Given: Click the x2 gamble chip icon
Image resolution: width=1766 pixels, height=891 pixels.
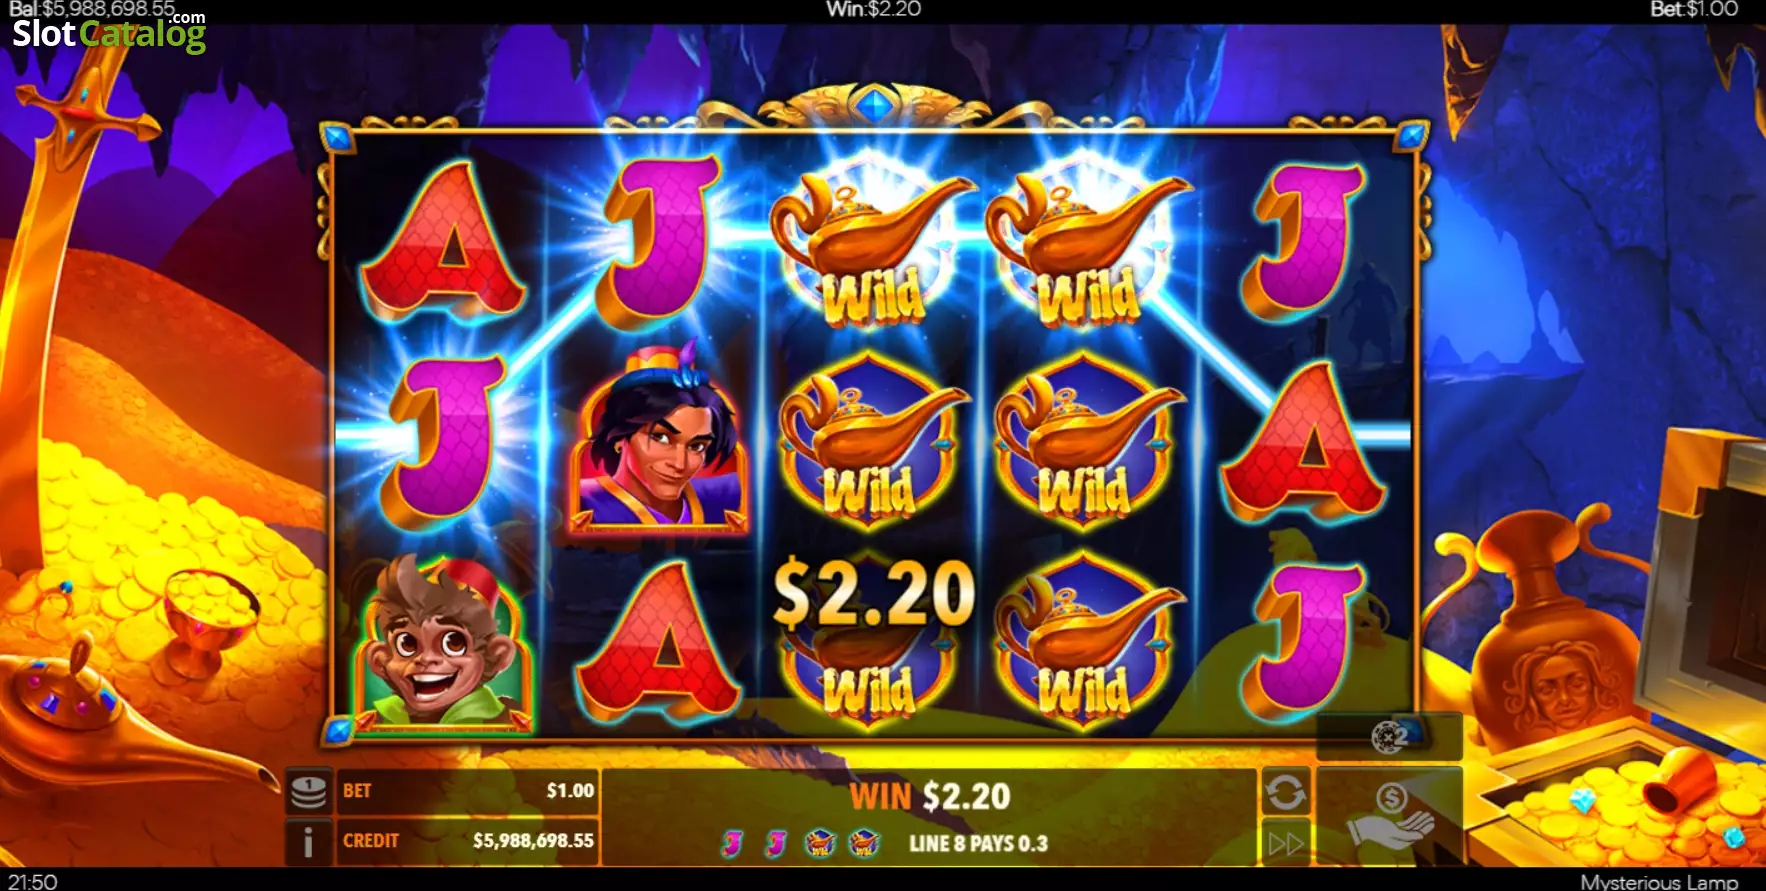Looking at the screenshot, I should pyautogui.click(x=1390, y=738).
